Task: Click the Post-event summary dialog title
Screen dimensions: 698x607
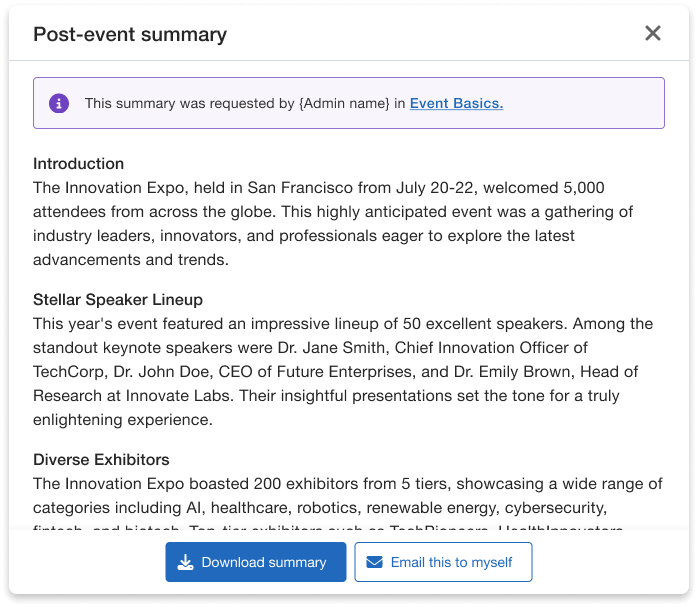Action: (x=130, y=34)
